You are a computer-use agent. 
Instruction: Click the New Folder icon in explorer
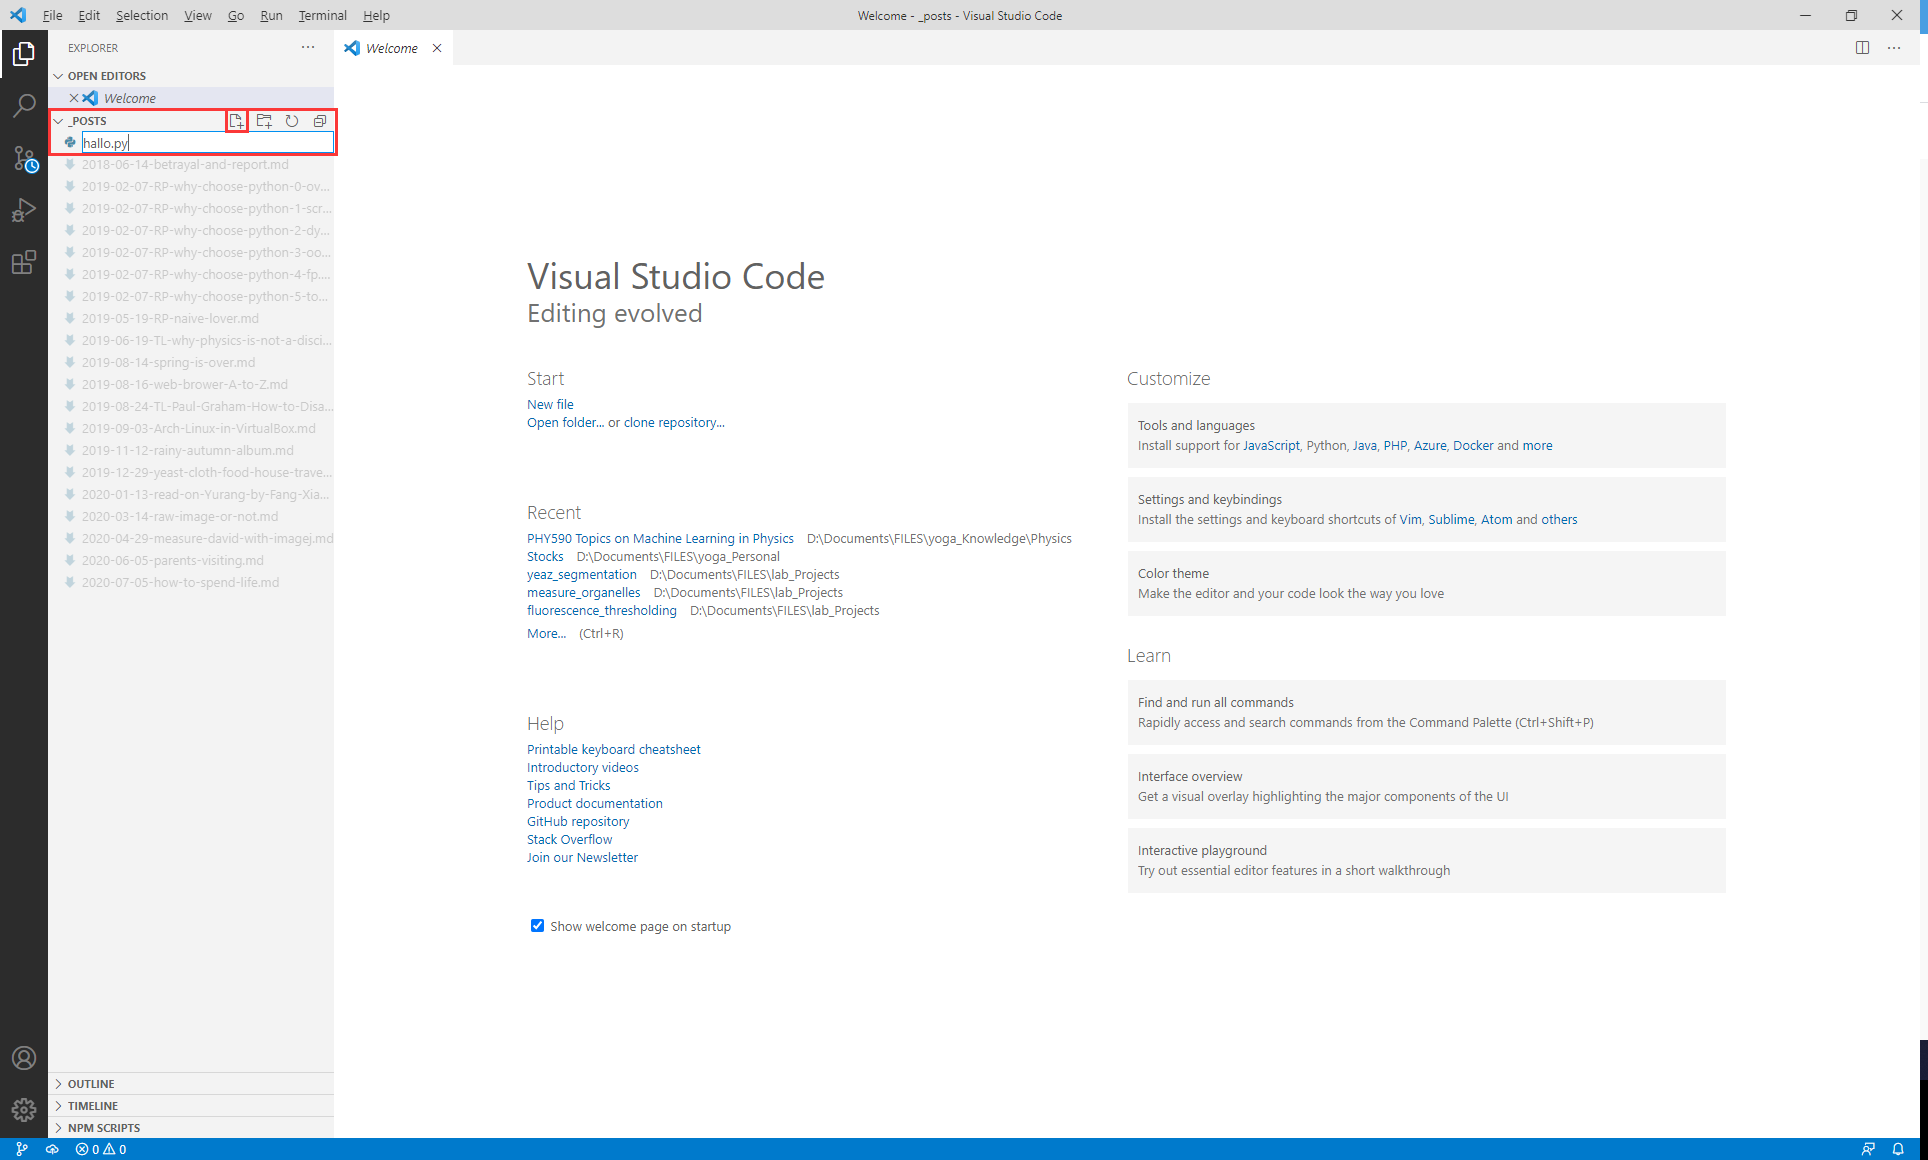pyautogui.click(x=264, y=121)
